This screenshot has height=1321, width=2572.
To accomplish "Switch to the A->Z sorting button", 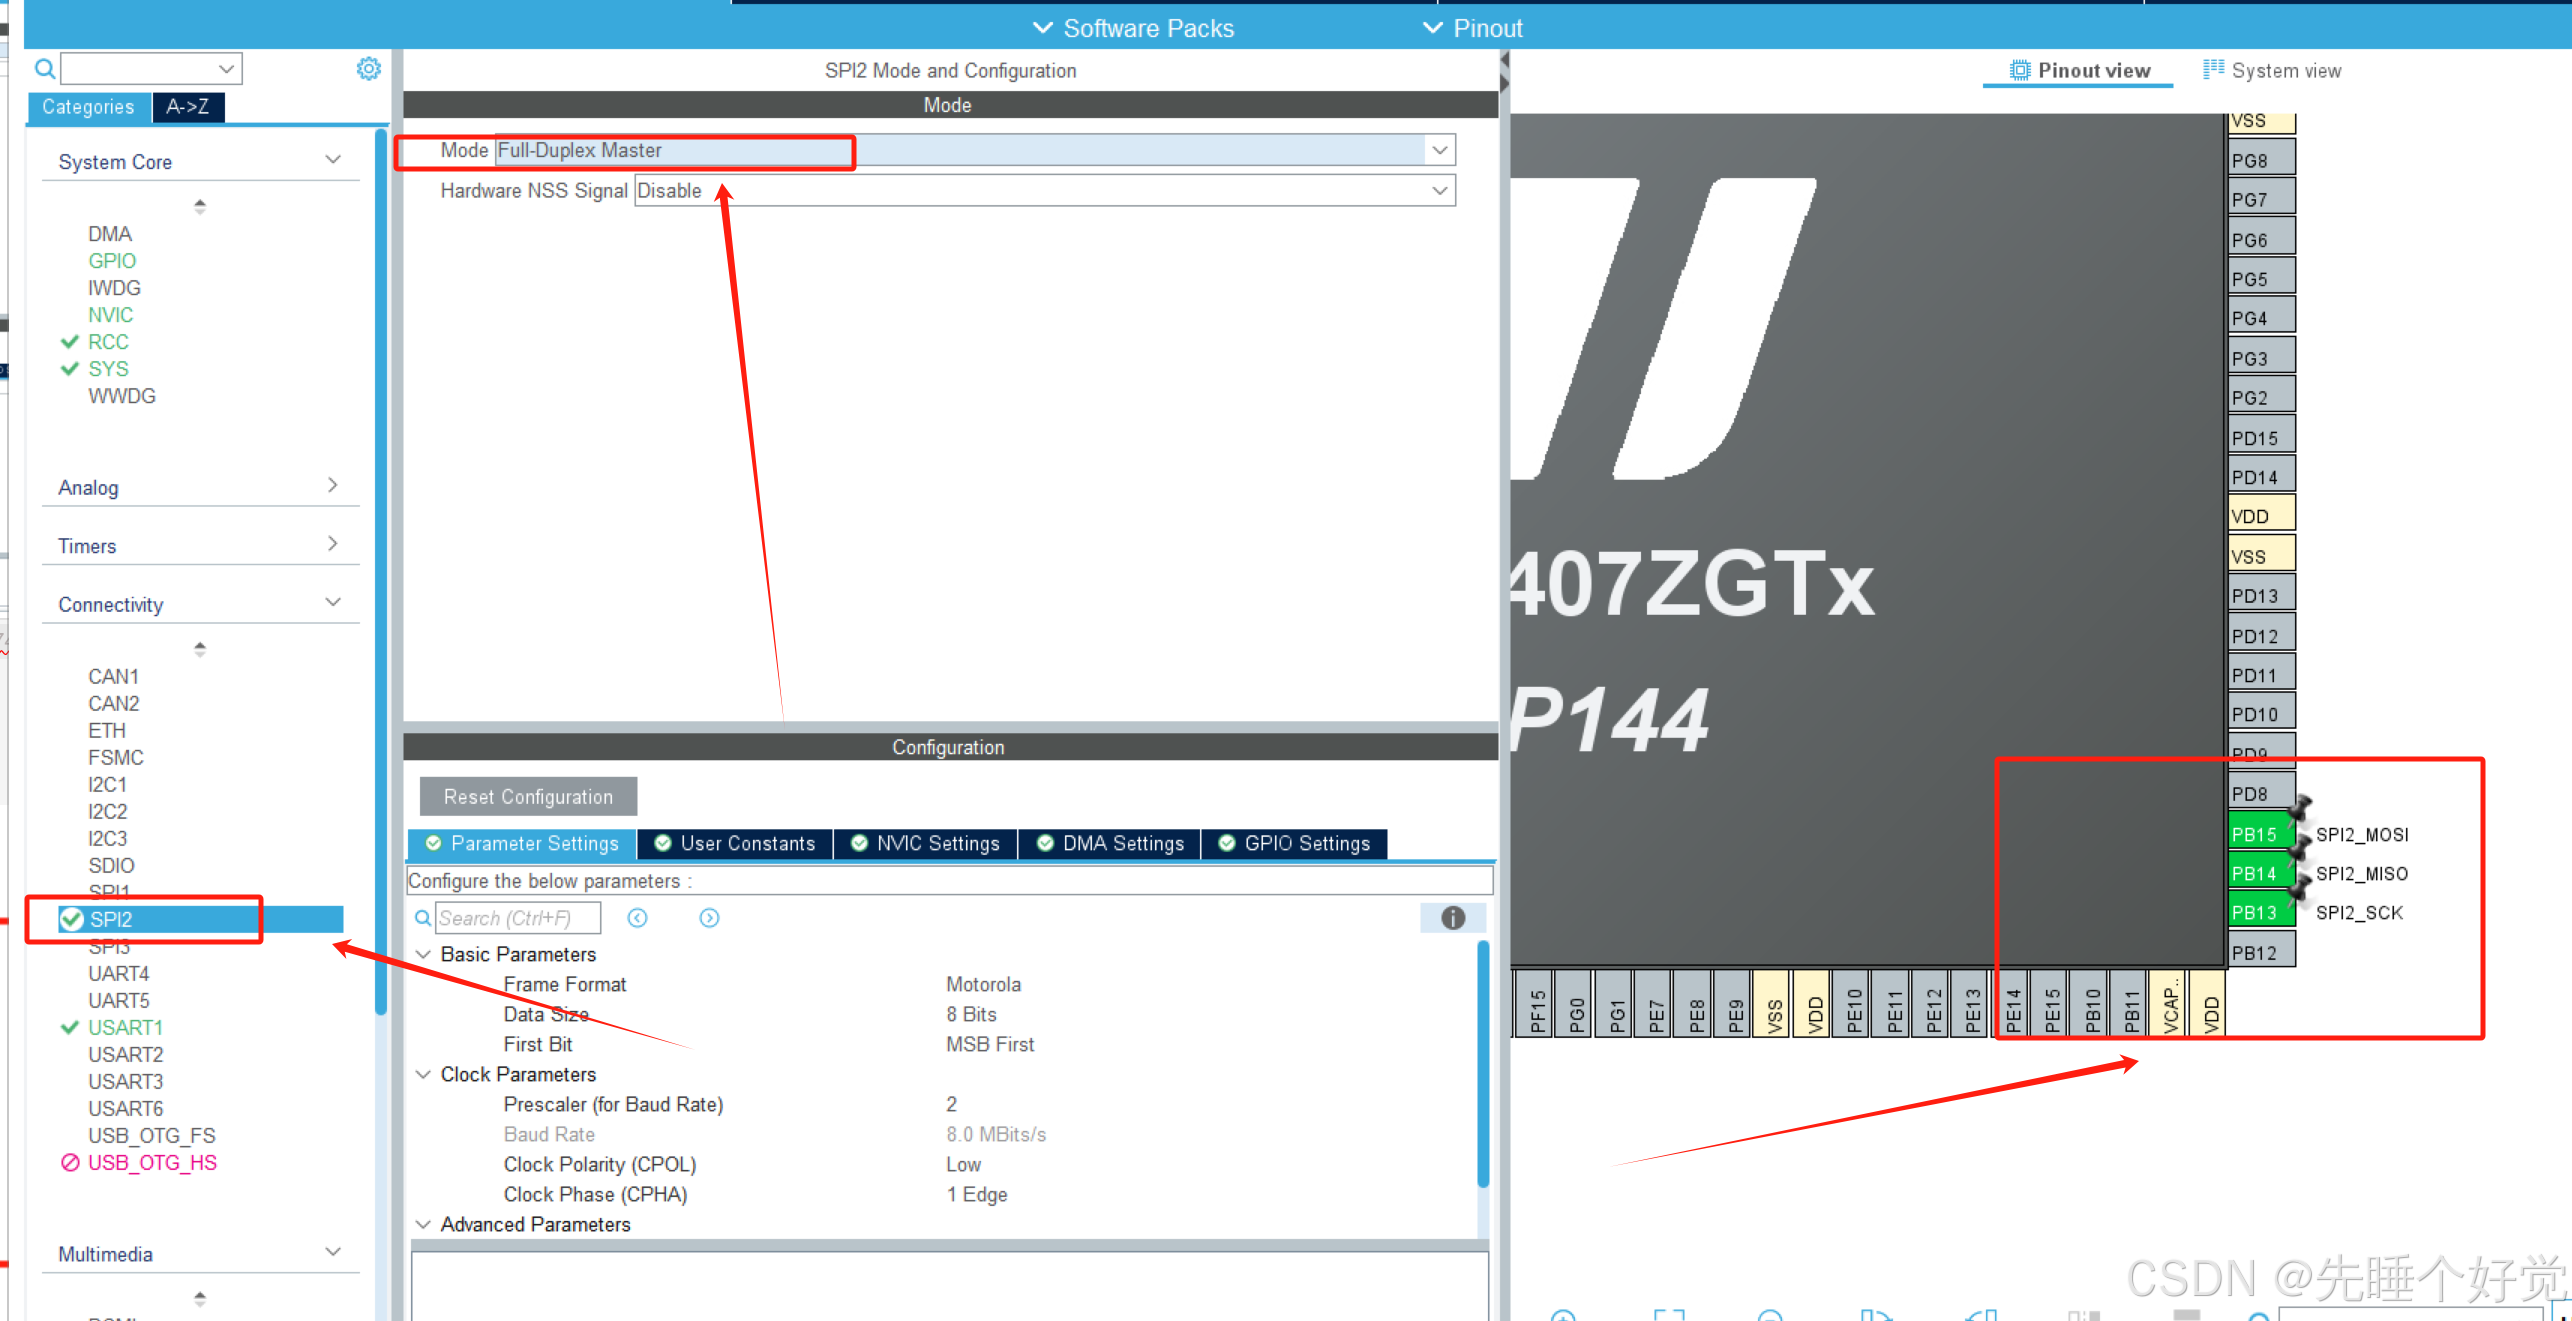I will point(188,107).
